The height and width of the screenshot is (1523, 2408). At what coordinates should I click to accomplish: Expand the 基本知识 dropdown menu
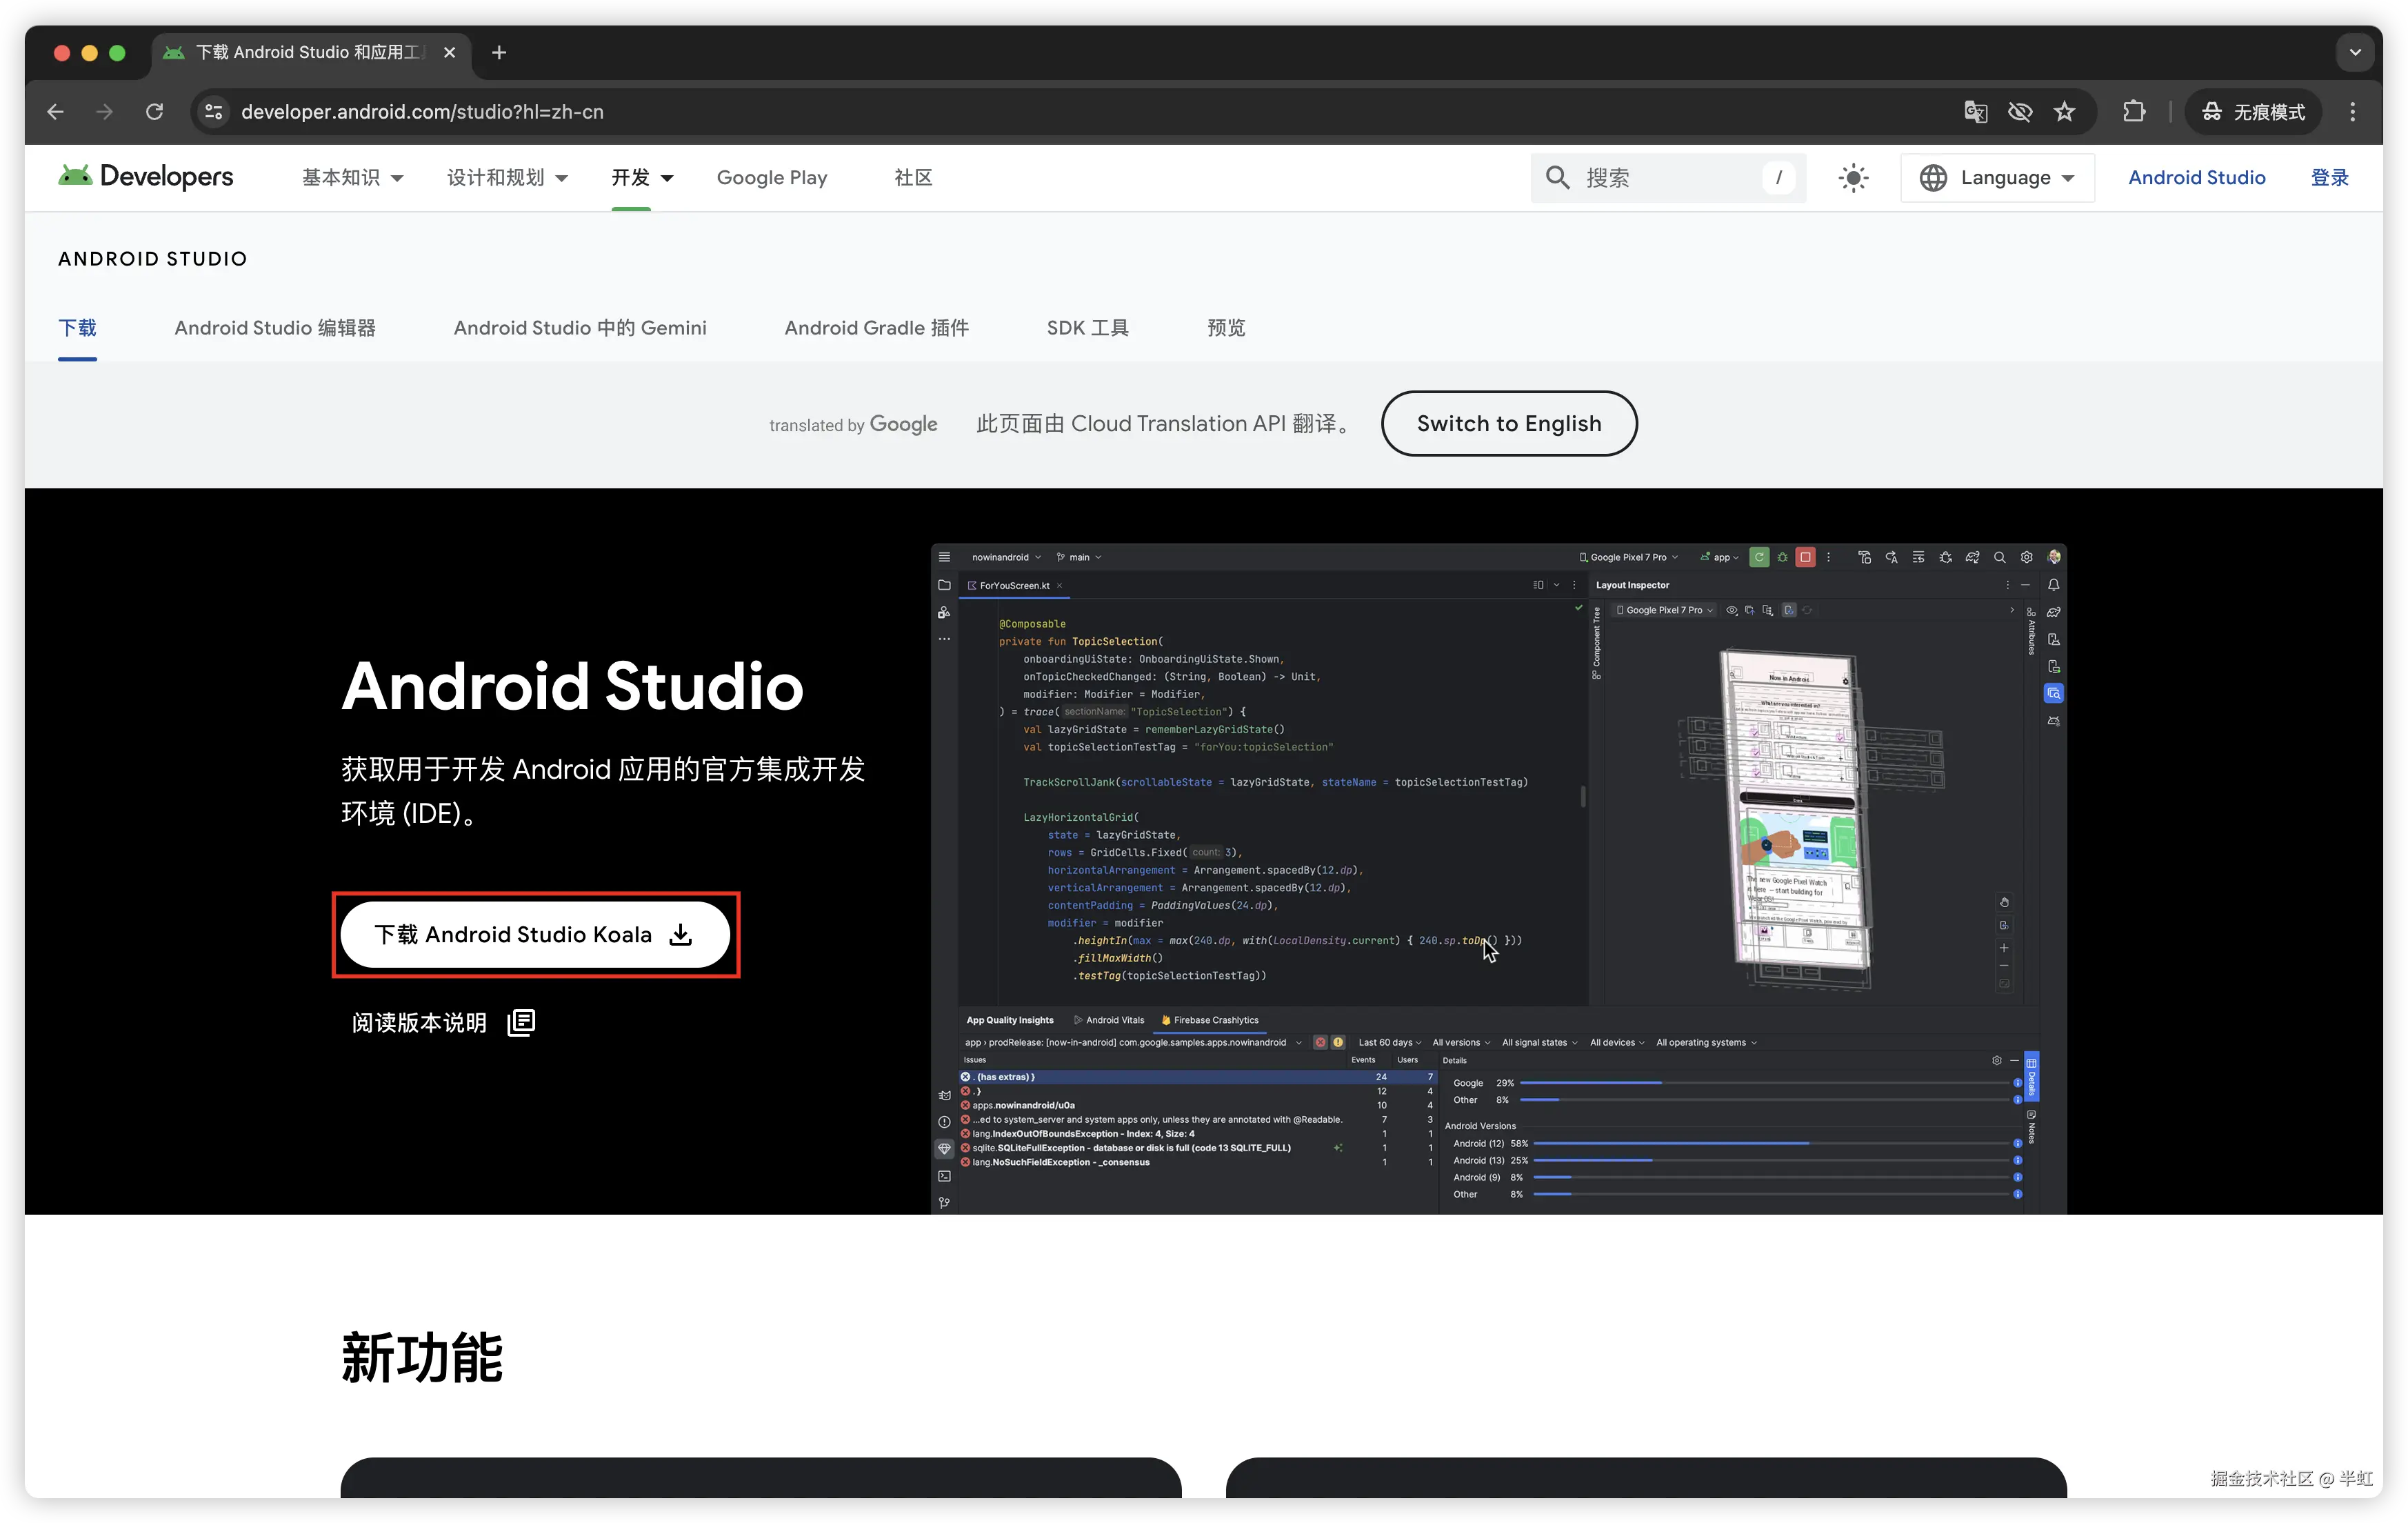(352, 178)
